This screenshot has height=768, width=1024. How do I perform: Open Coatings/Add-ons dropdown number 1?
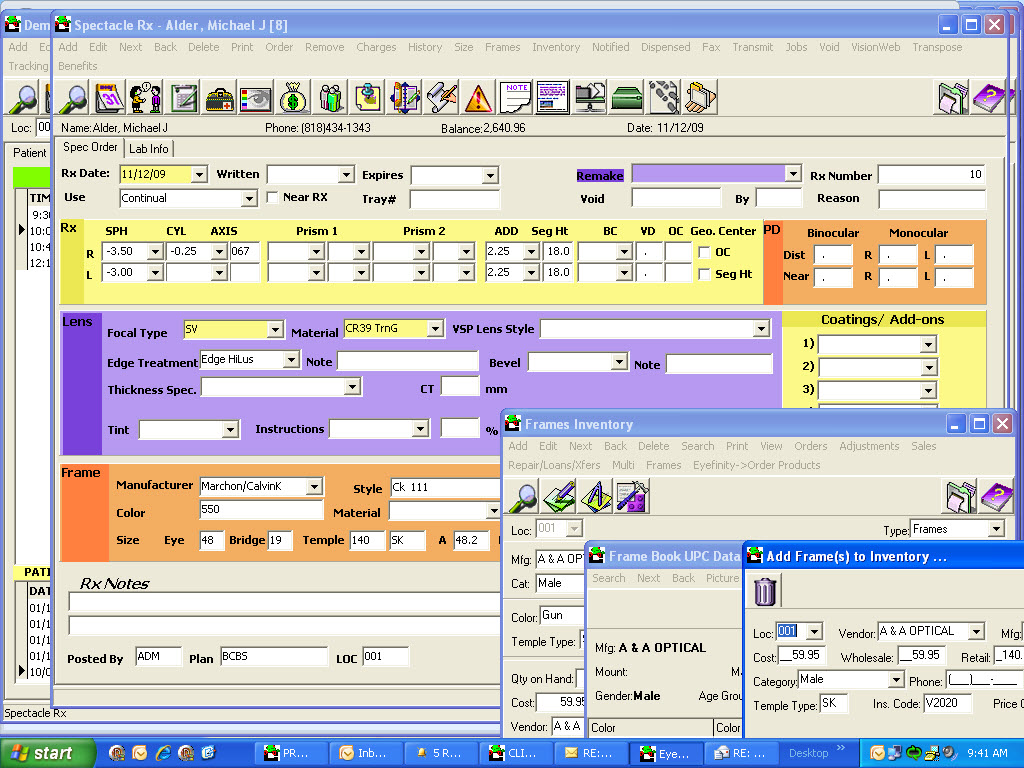click(928, 344)
